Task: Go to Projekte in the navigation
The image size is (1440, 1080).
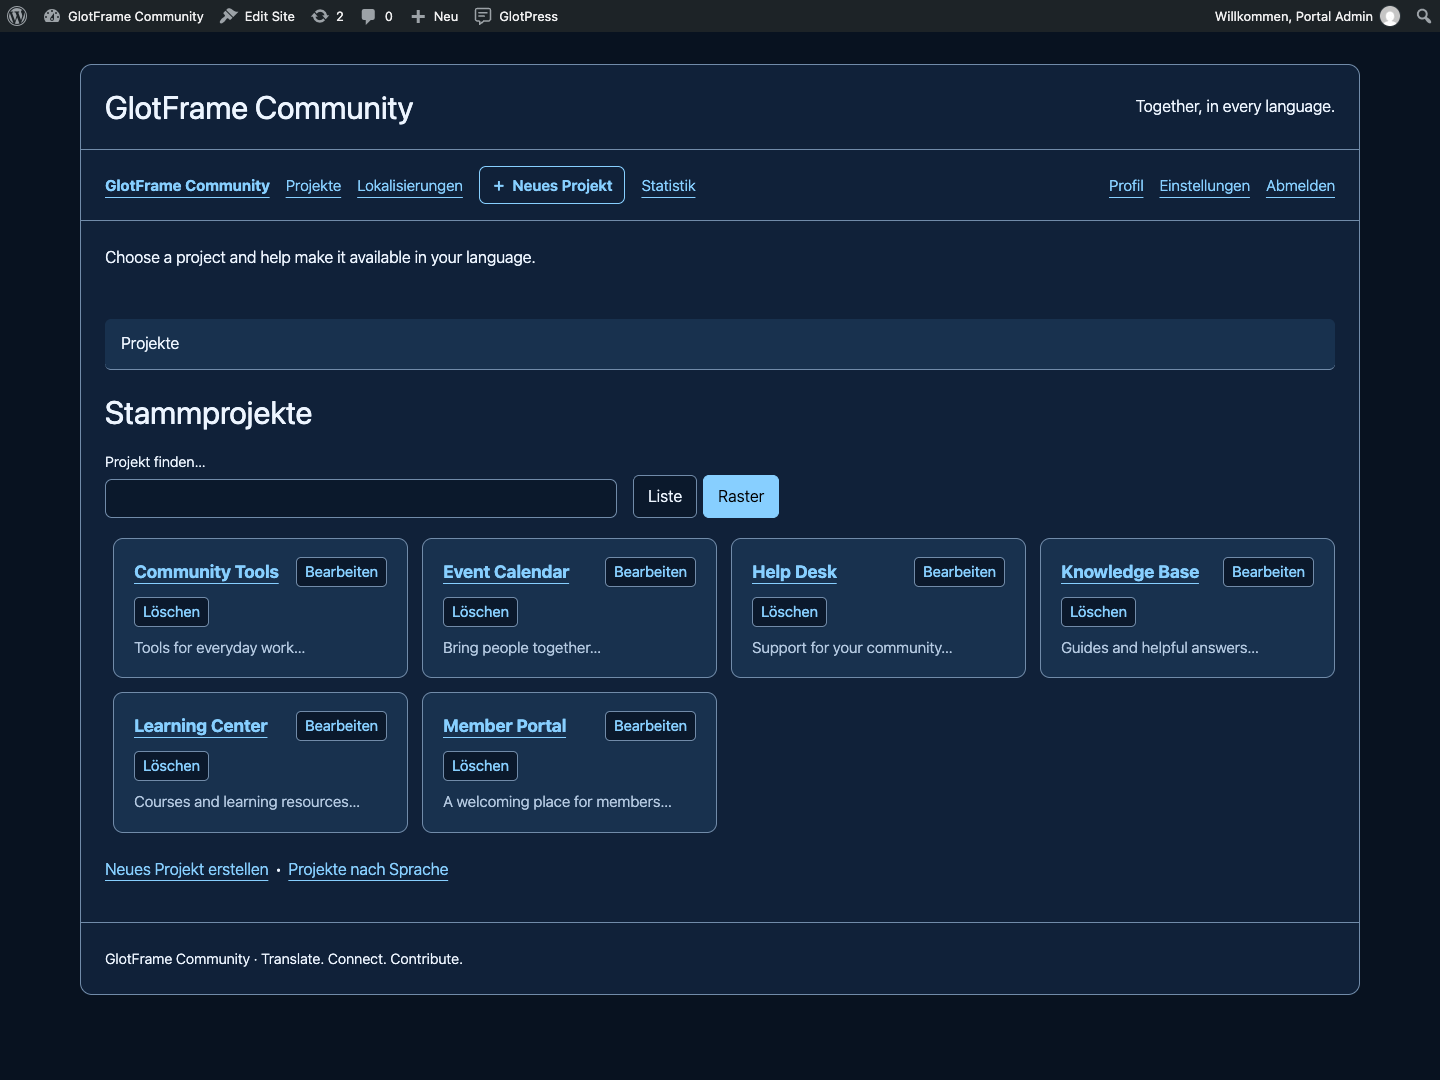Action: (x=313, y=186)
